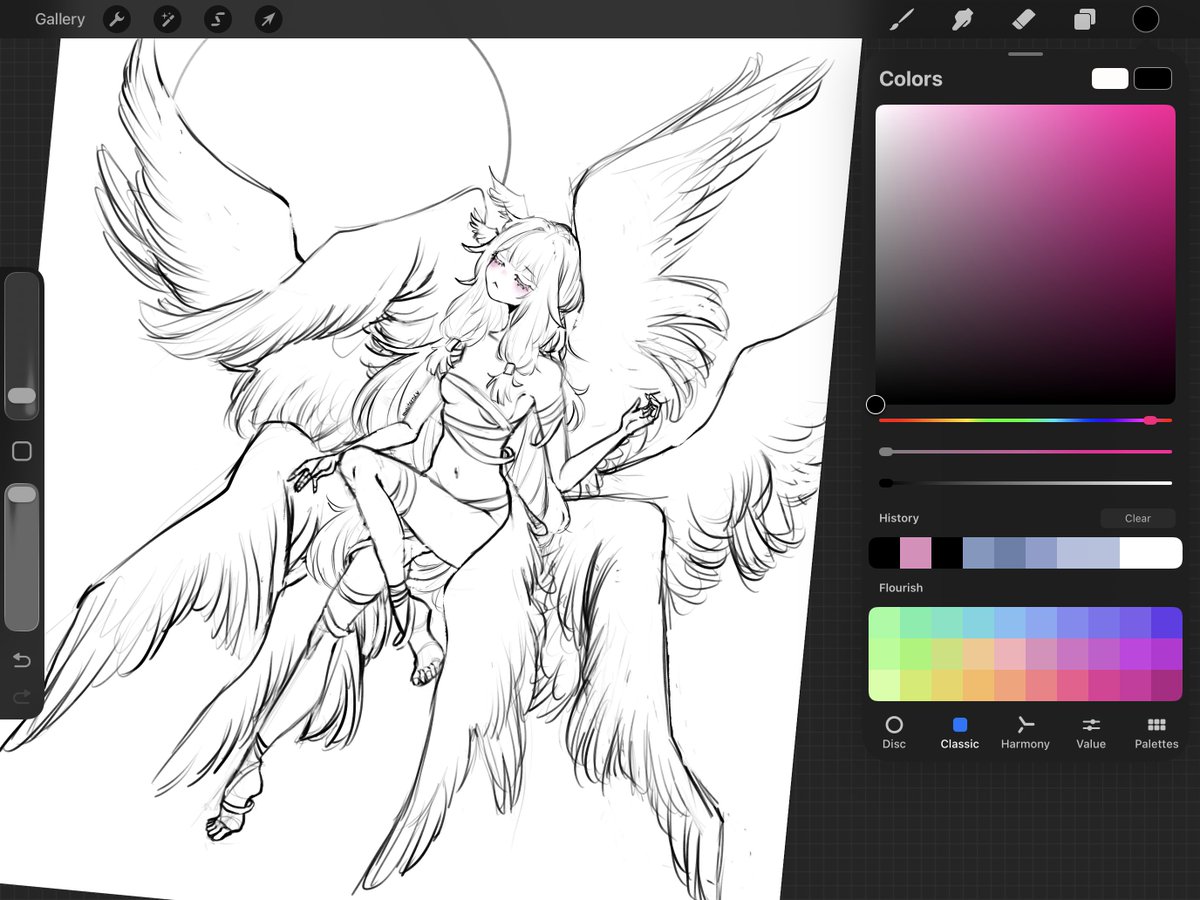The height and width of the screenshot is (900, 1200).
Task: Switch to the Disc color tab
Action: pos(894,732)
